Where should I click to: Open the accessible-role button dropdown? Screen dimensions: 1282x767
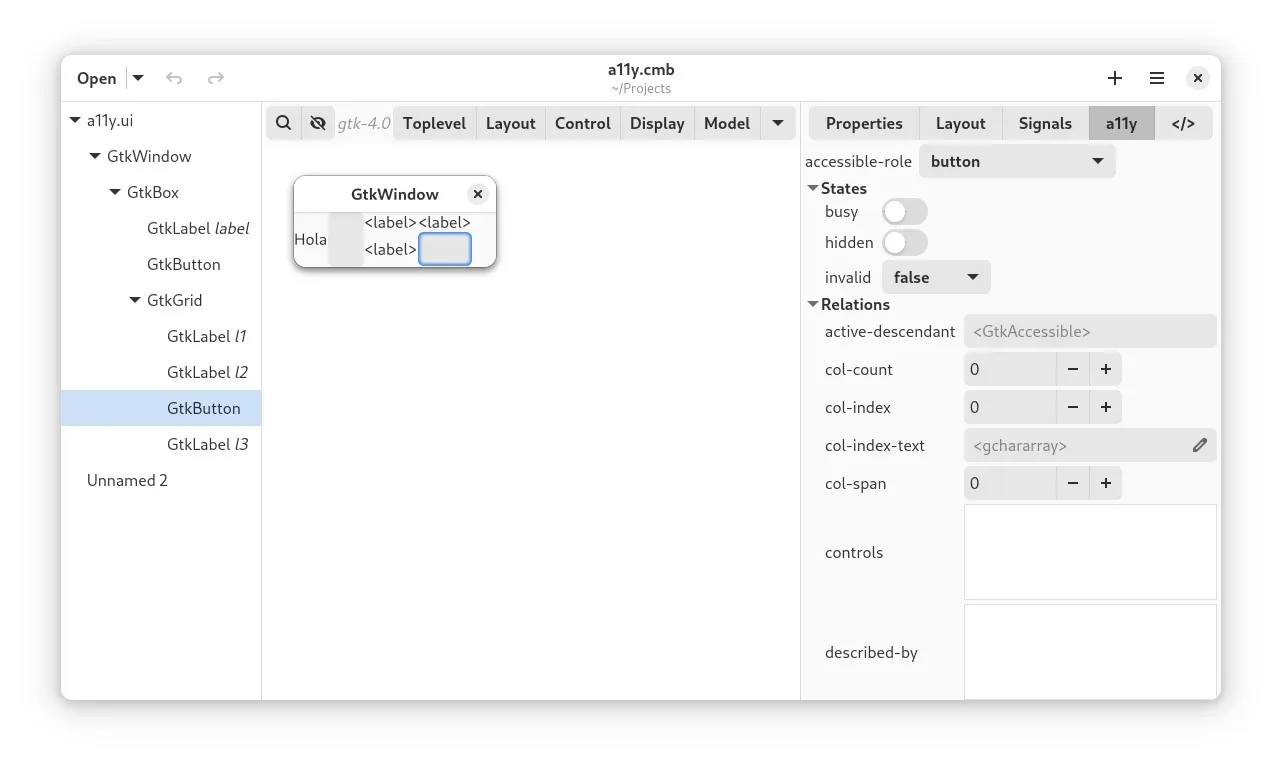tap(1016, 161)
